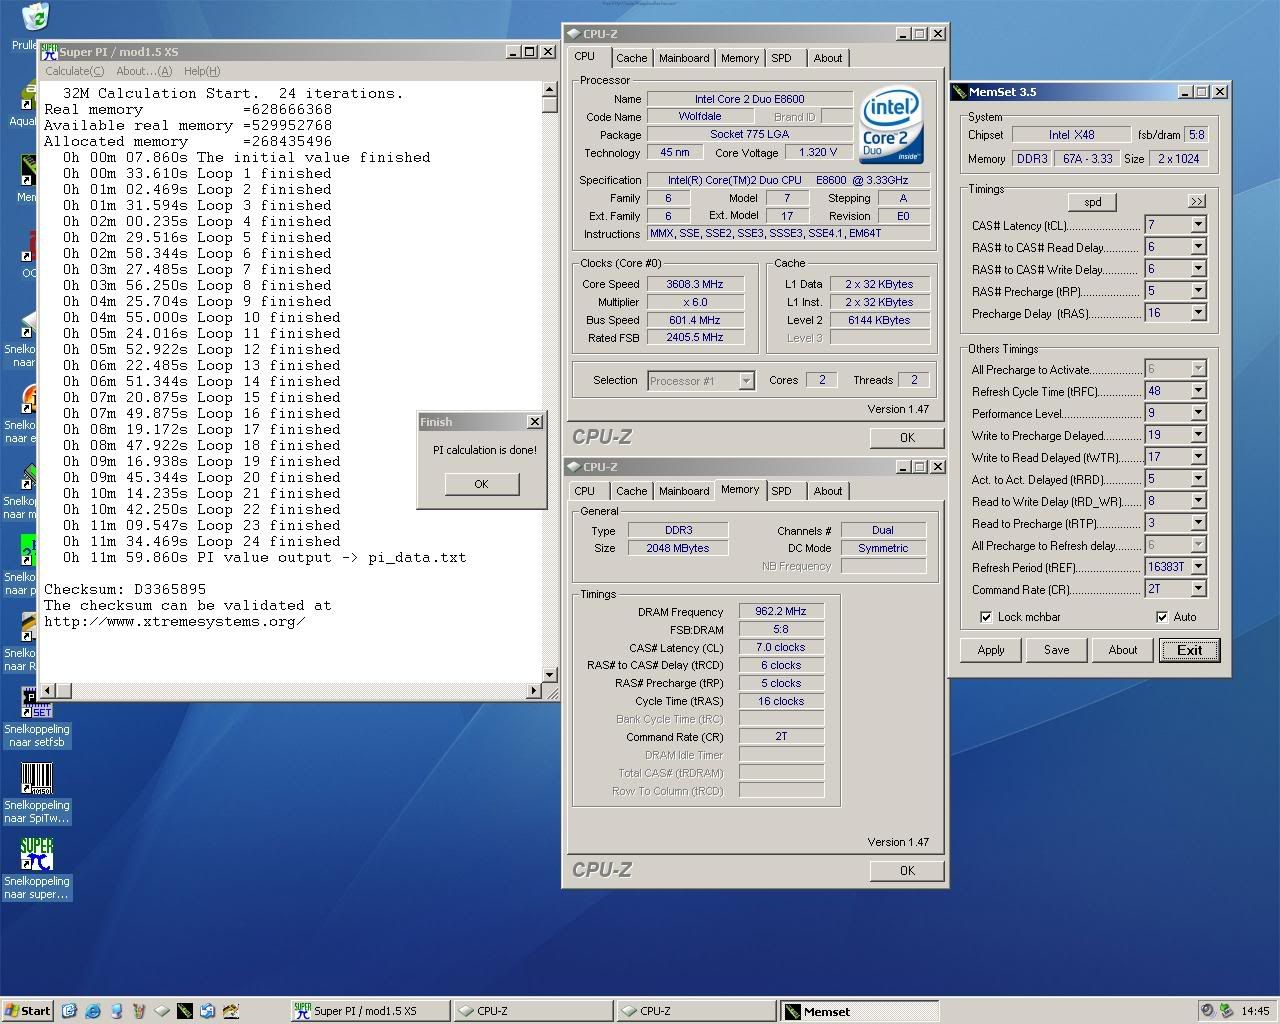Open Read to Precharge (tRTP) dropdown
The image size is (1280, 1024).
(x=1198, y=523)
